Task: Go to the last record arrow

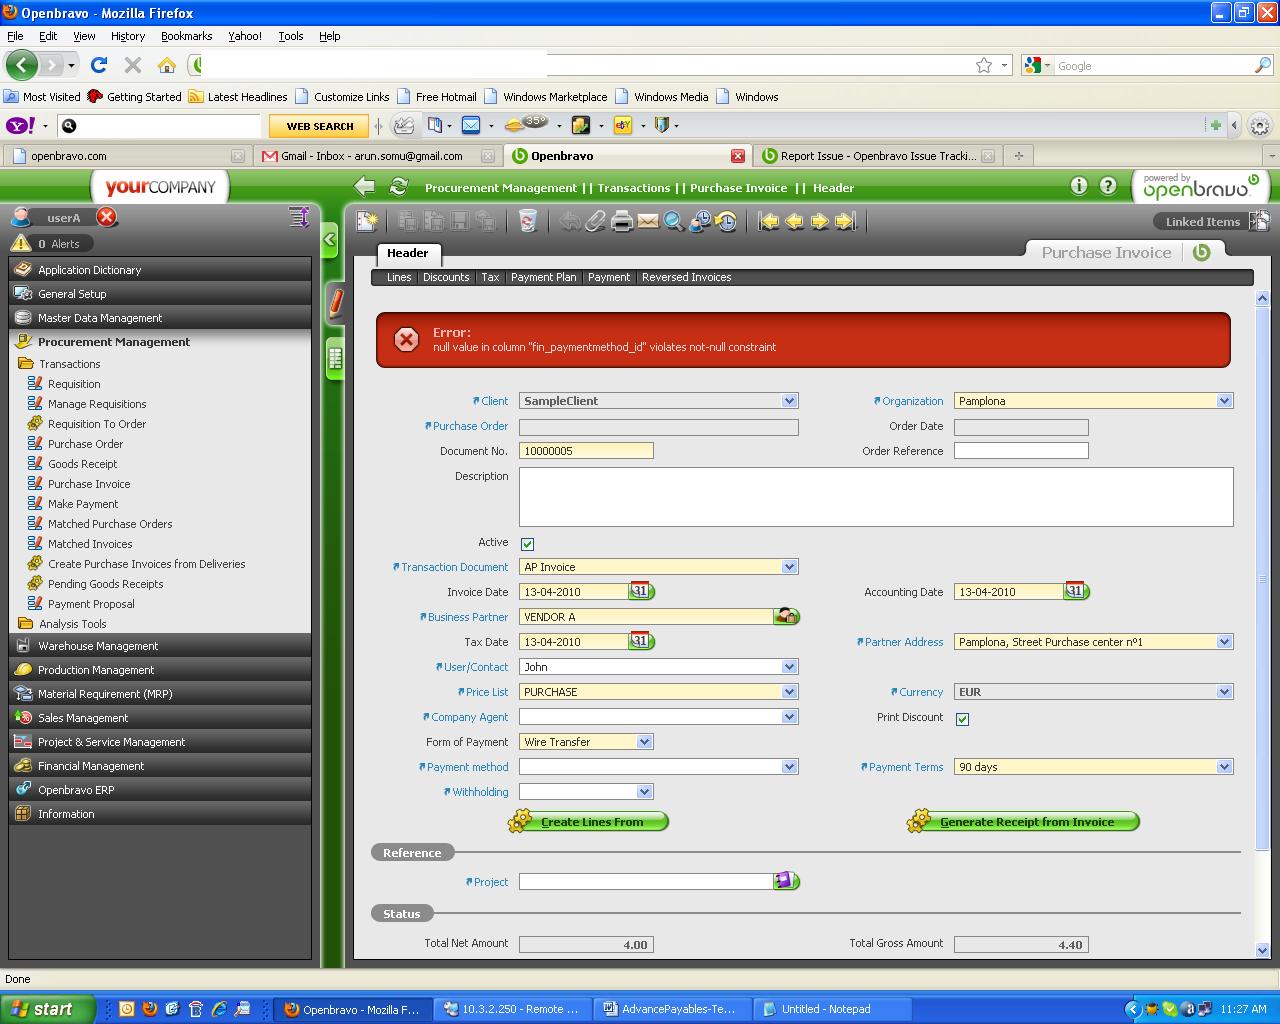Action: [846, 221]
